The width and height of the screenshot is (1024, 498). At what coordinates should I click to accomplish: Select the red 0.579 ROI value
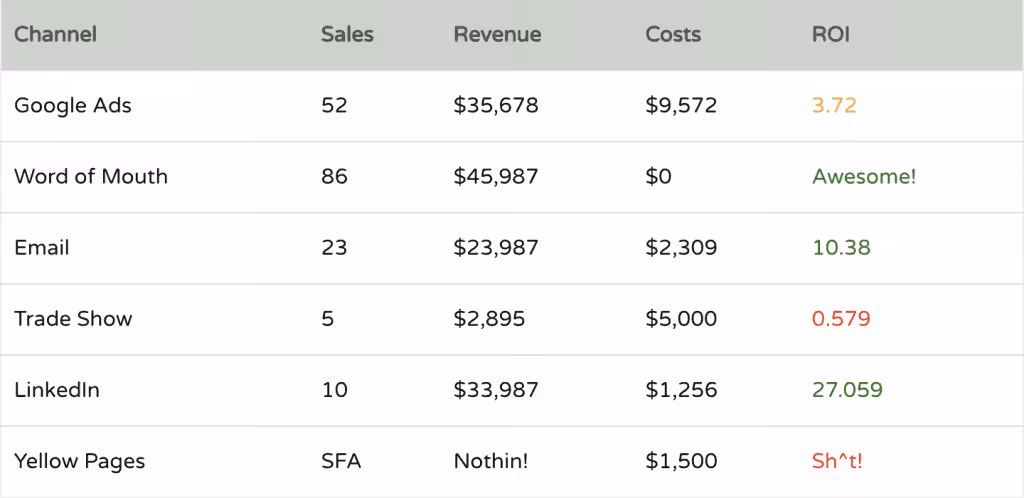841,319
